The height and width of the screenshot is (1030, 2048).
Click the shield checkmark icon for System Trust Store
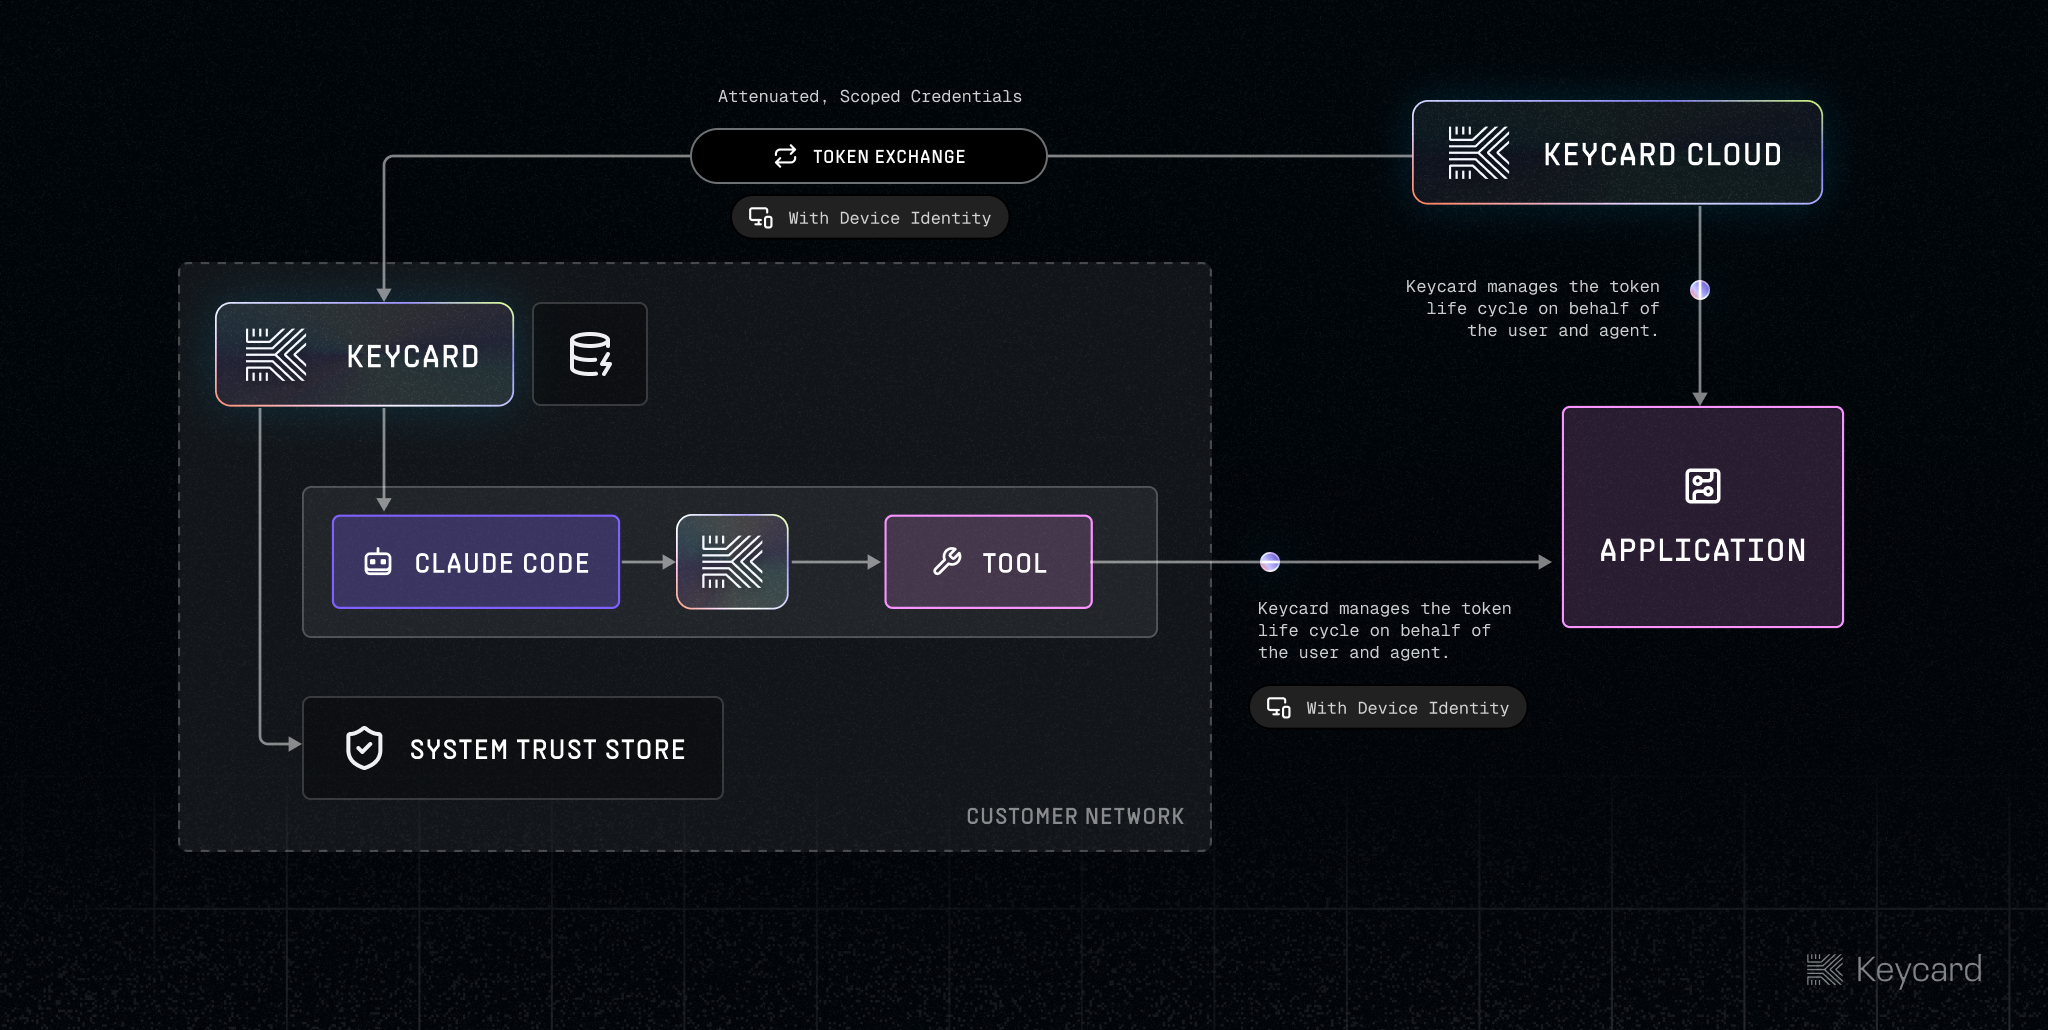[364, 748]
